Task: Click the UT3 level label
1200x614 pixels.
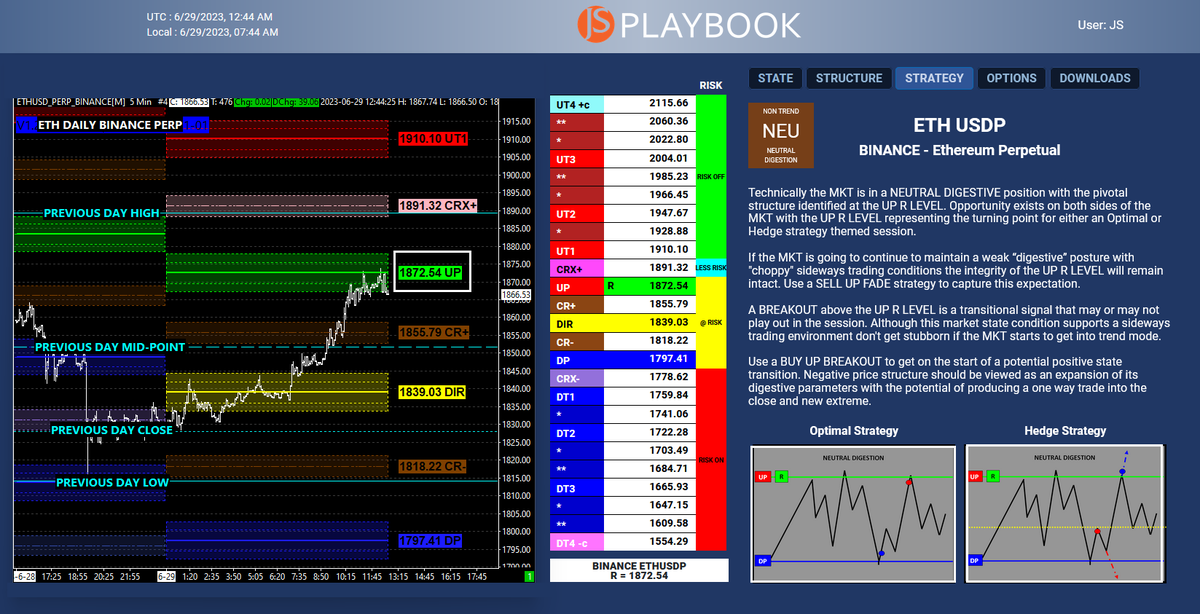Action: [x=578, y=157]
